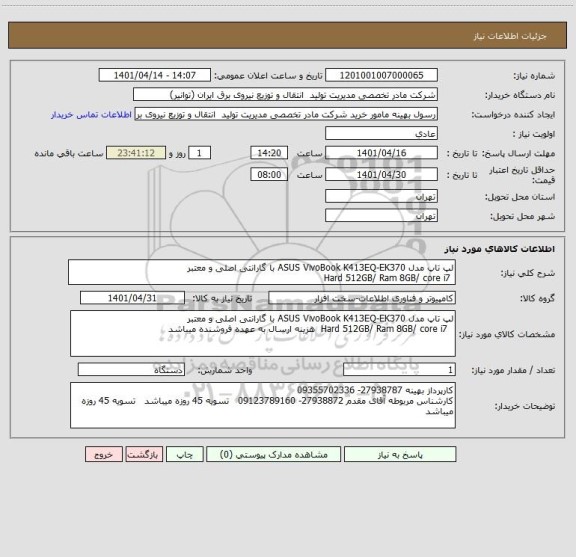Click the توضیحات خریدار label

click(x=525, y=406)
